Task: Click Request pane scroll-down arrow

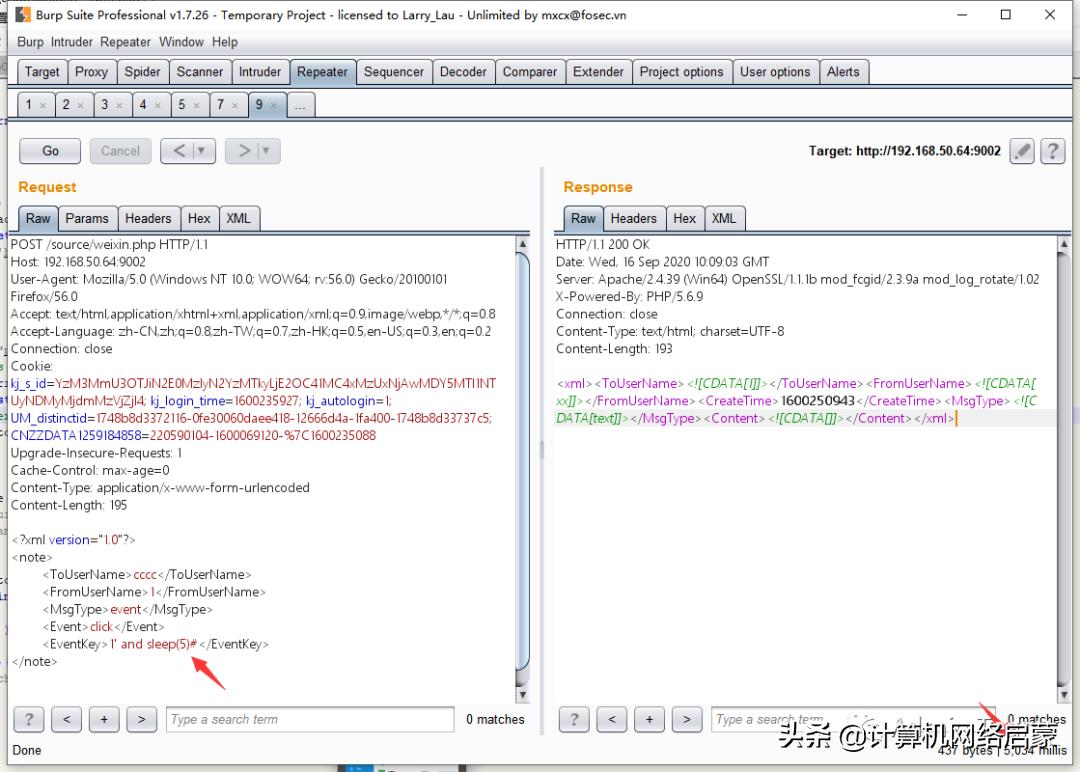Action: pos(522,695)
